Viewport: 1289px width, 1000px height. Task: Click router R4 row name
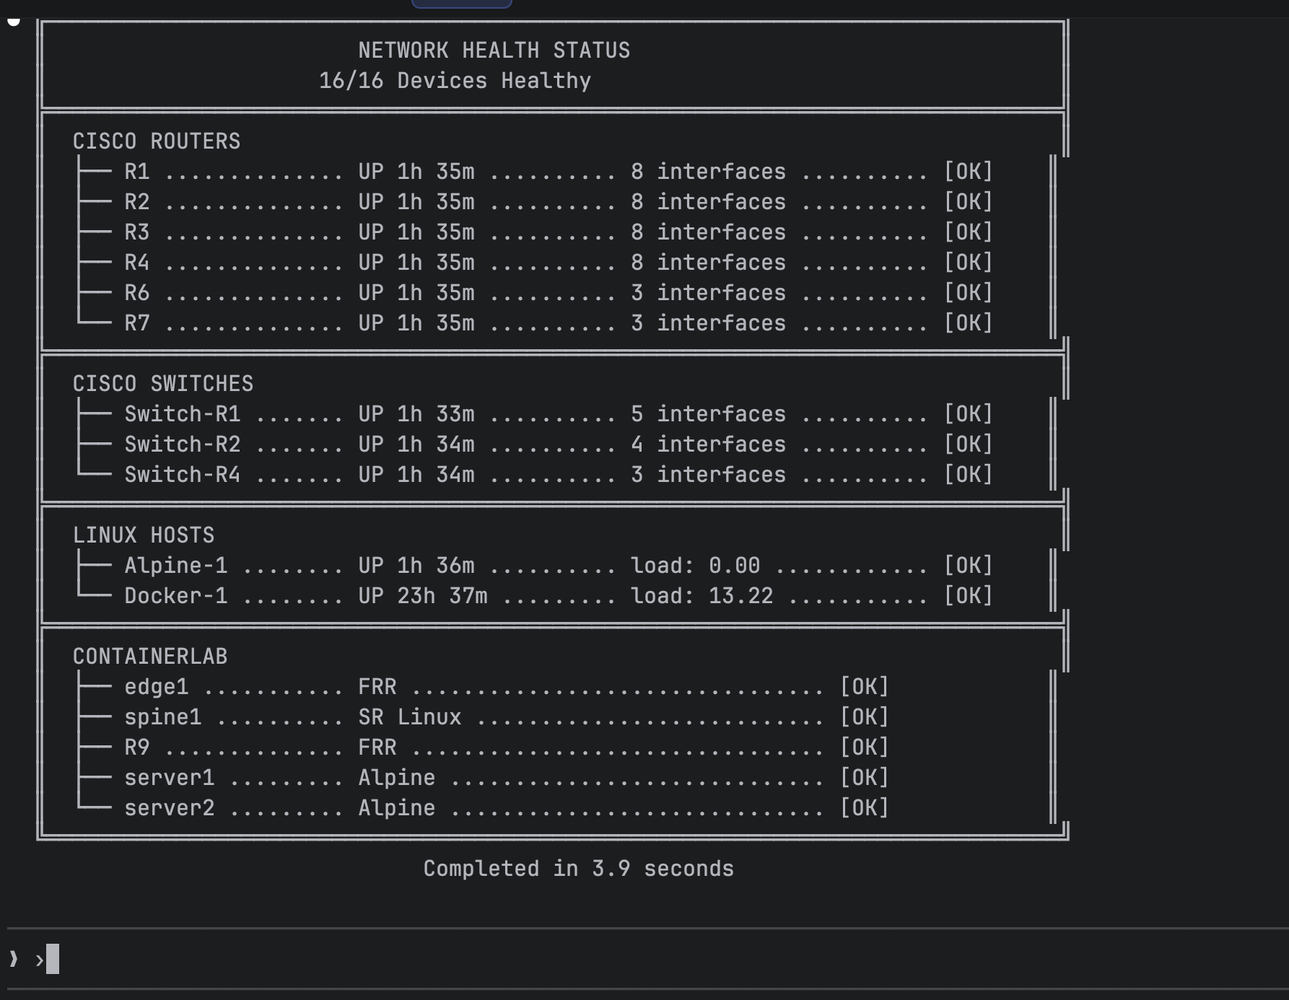point(137,263)
